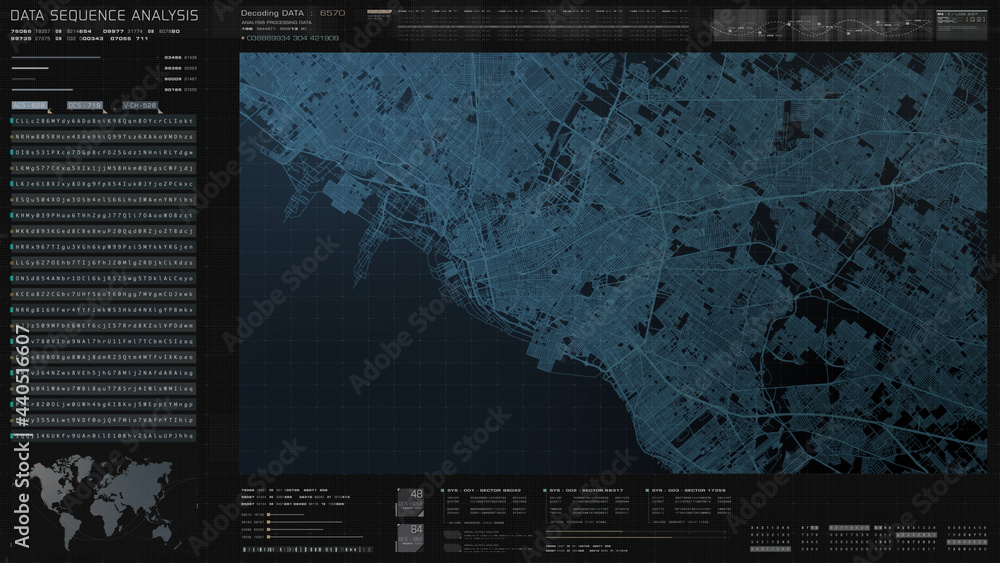Click the first orange slider handle in the bottom panel
Viewport: 1000px width, 563px height.
point(268,515)
